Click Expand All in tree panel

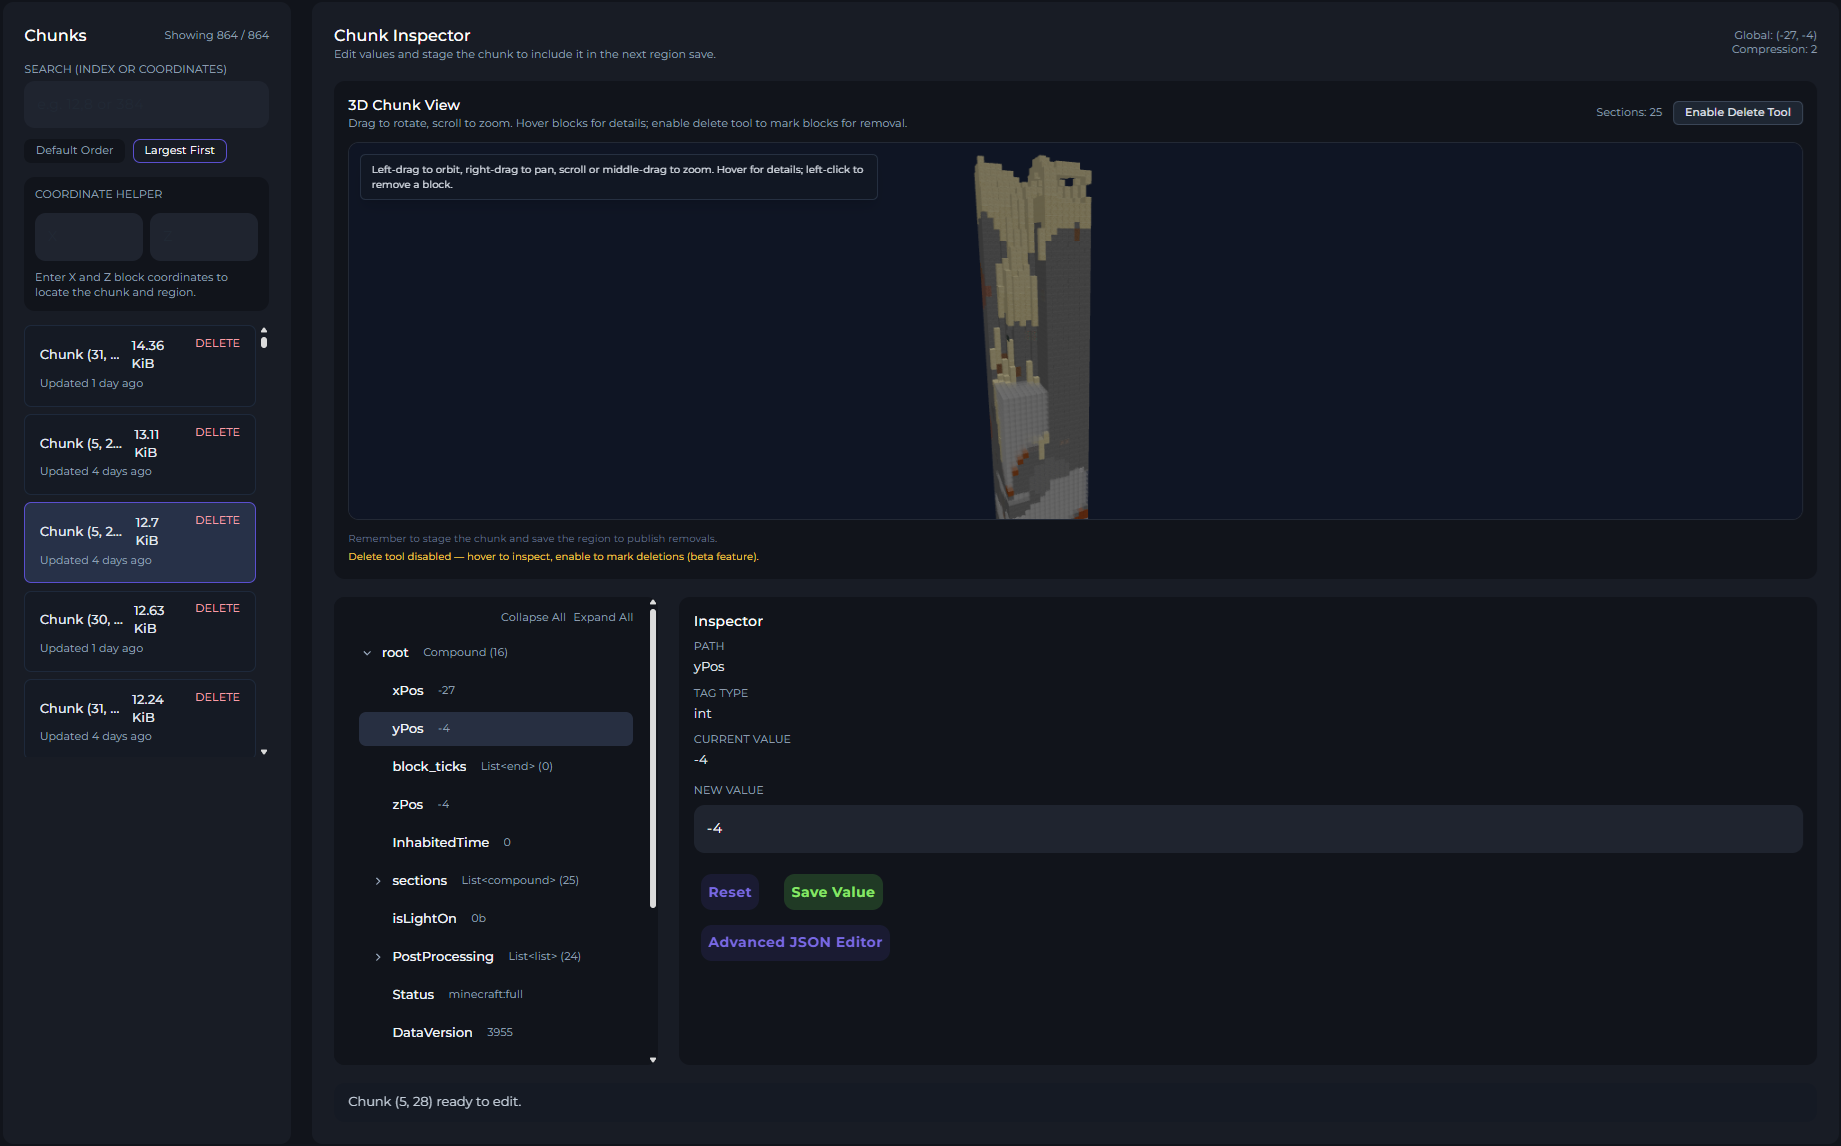pos(603,618)
